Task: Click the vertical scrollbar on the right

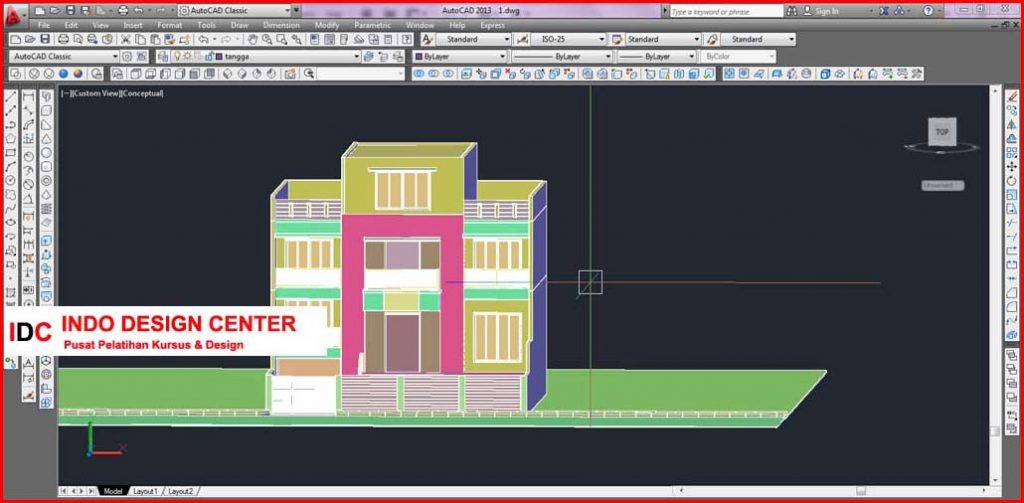Action: pyautogui.click(x=995, y=285)
